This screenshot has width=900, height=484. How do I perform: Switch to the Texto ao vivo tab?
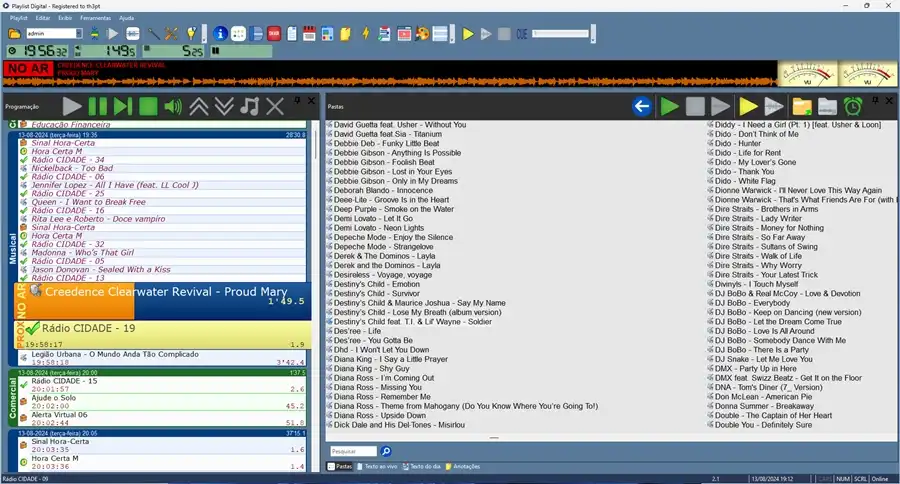377,467
